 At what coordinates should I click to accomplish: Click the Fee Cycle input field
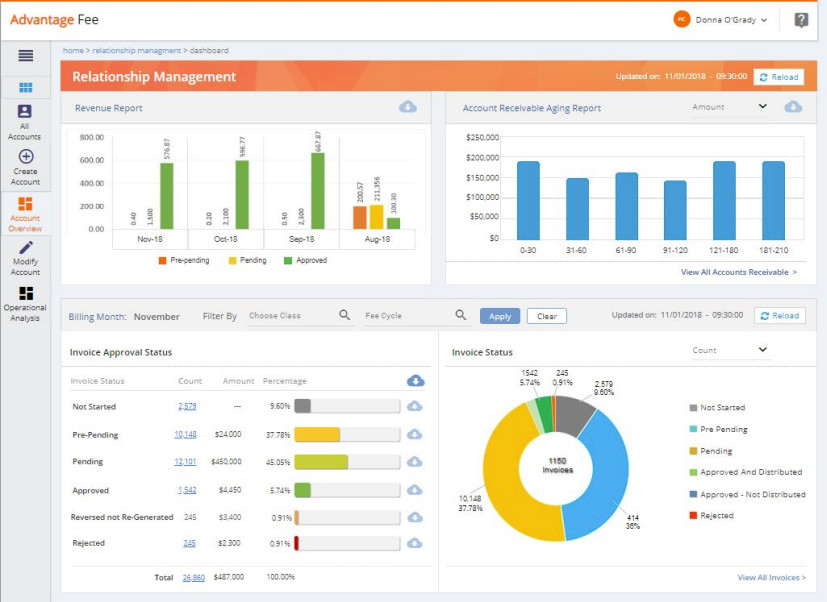pyautogui.click(x=406, y=316)
